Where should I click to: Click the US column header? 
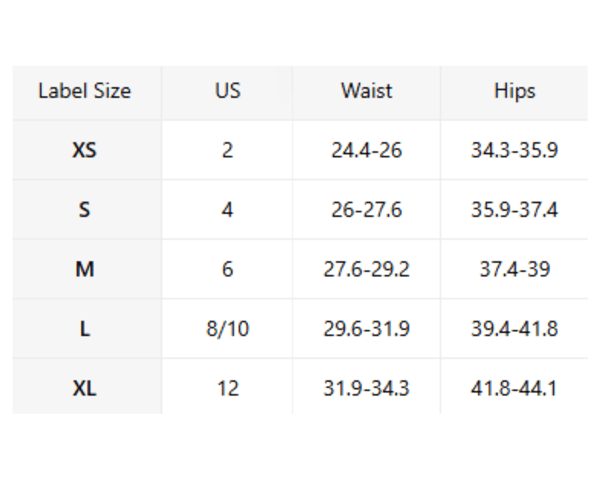(227, 91)
